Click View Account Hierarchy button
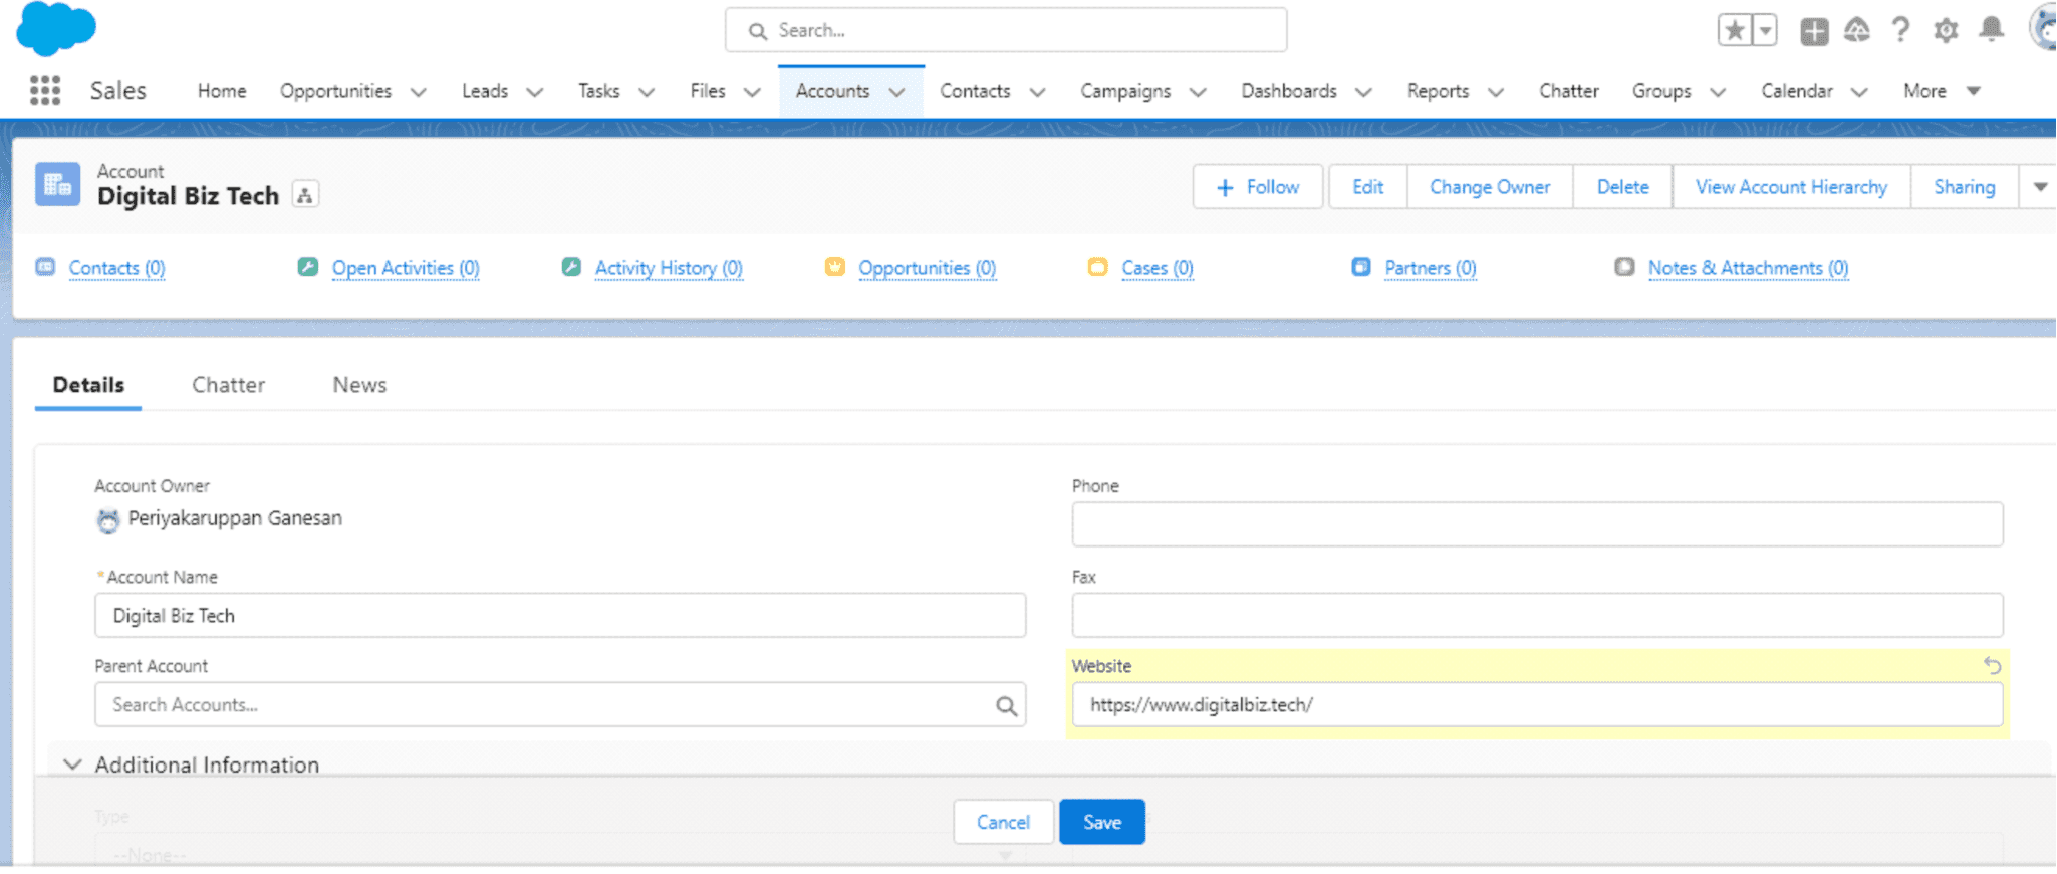The height and width of the screenshot is (874, 2057). [1791, 187]
